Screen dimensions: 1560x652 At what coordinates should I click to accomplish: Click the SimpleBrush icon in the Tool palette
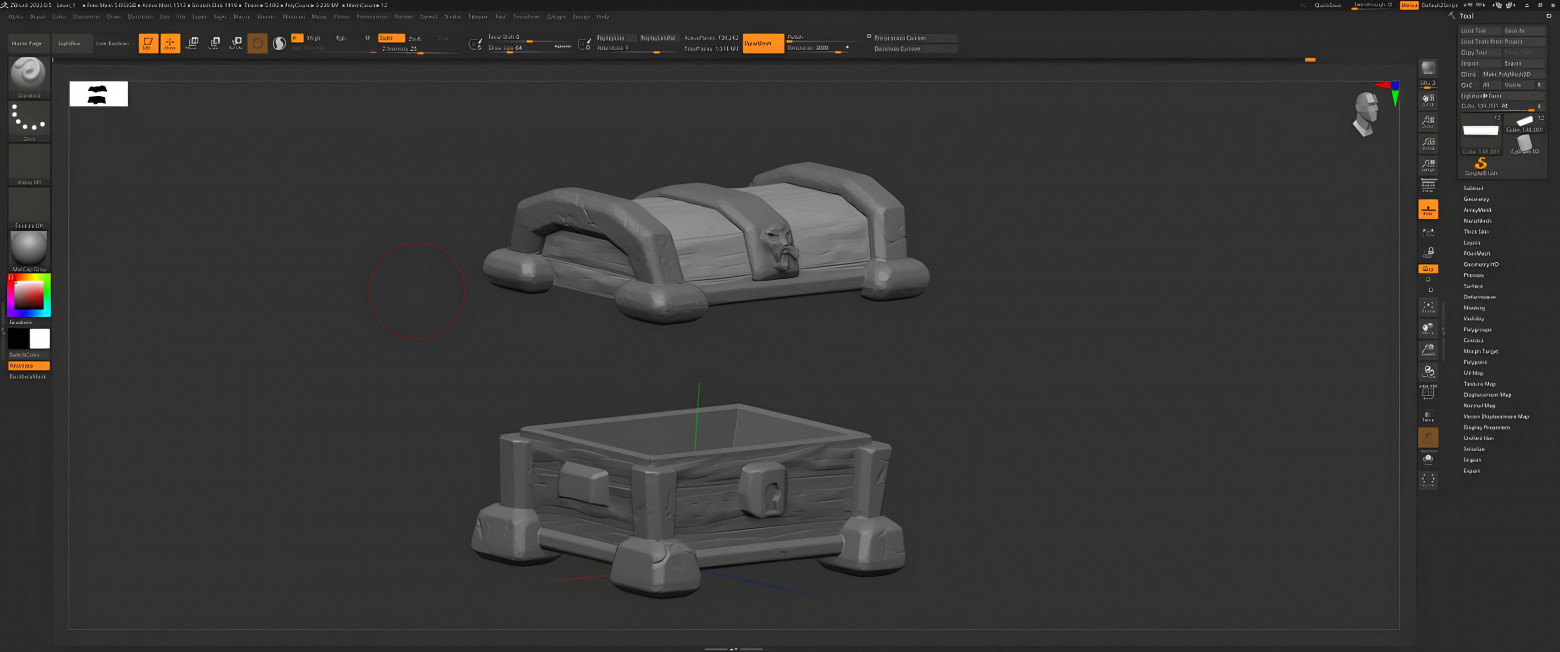pos(1481,165)
